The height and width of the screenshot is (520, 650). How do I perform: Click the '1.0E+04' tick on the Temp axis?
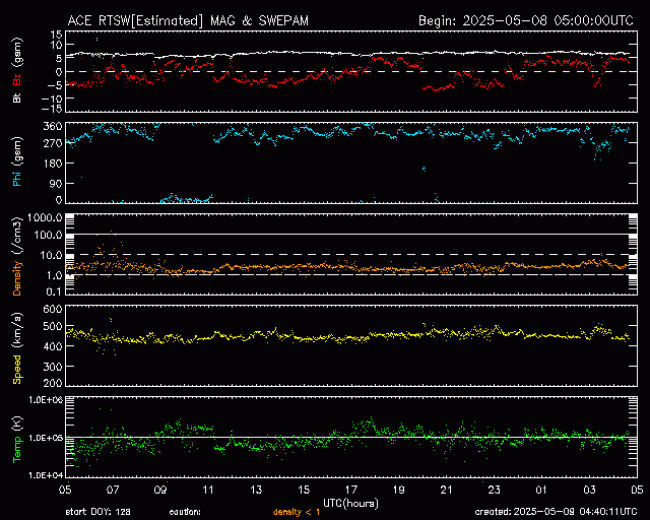46,475
